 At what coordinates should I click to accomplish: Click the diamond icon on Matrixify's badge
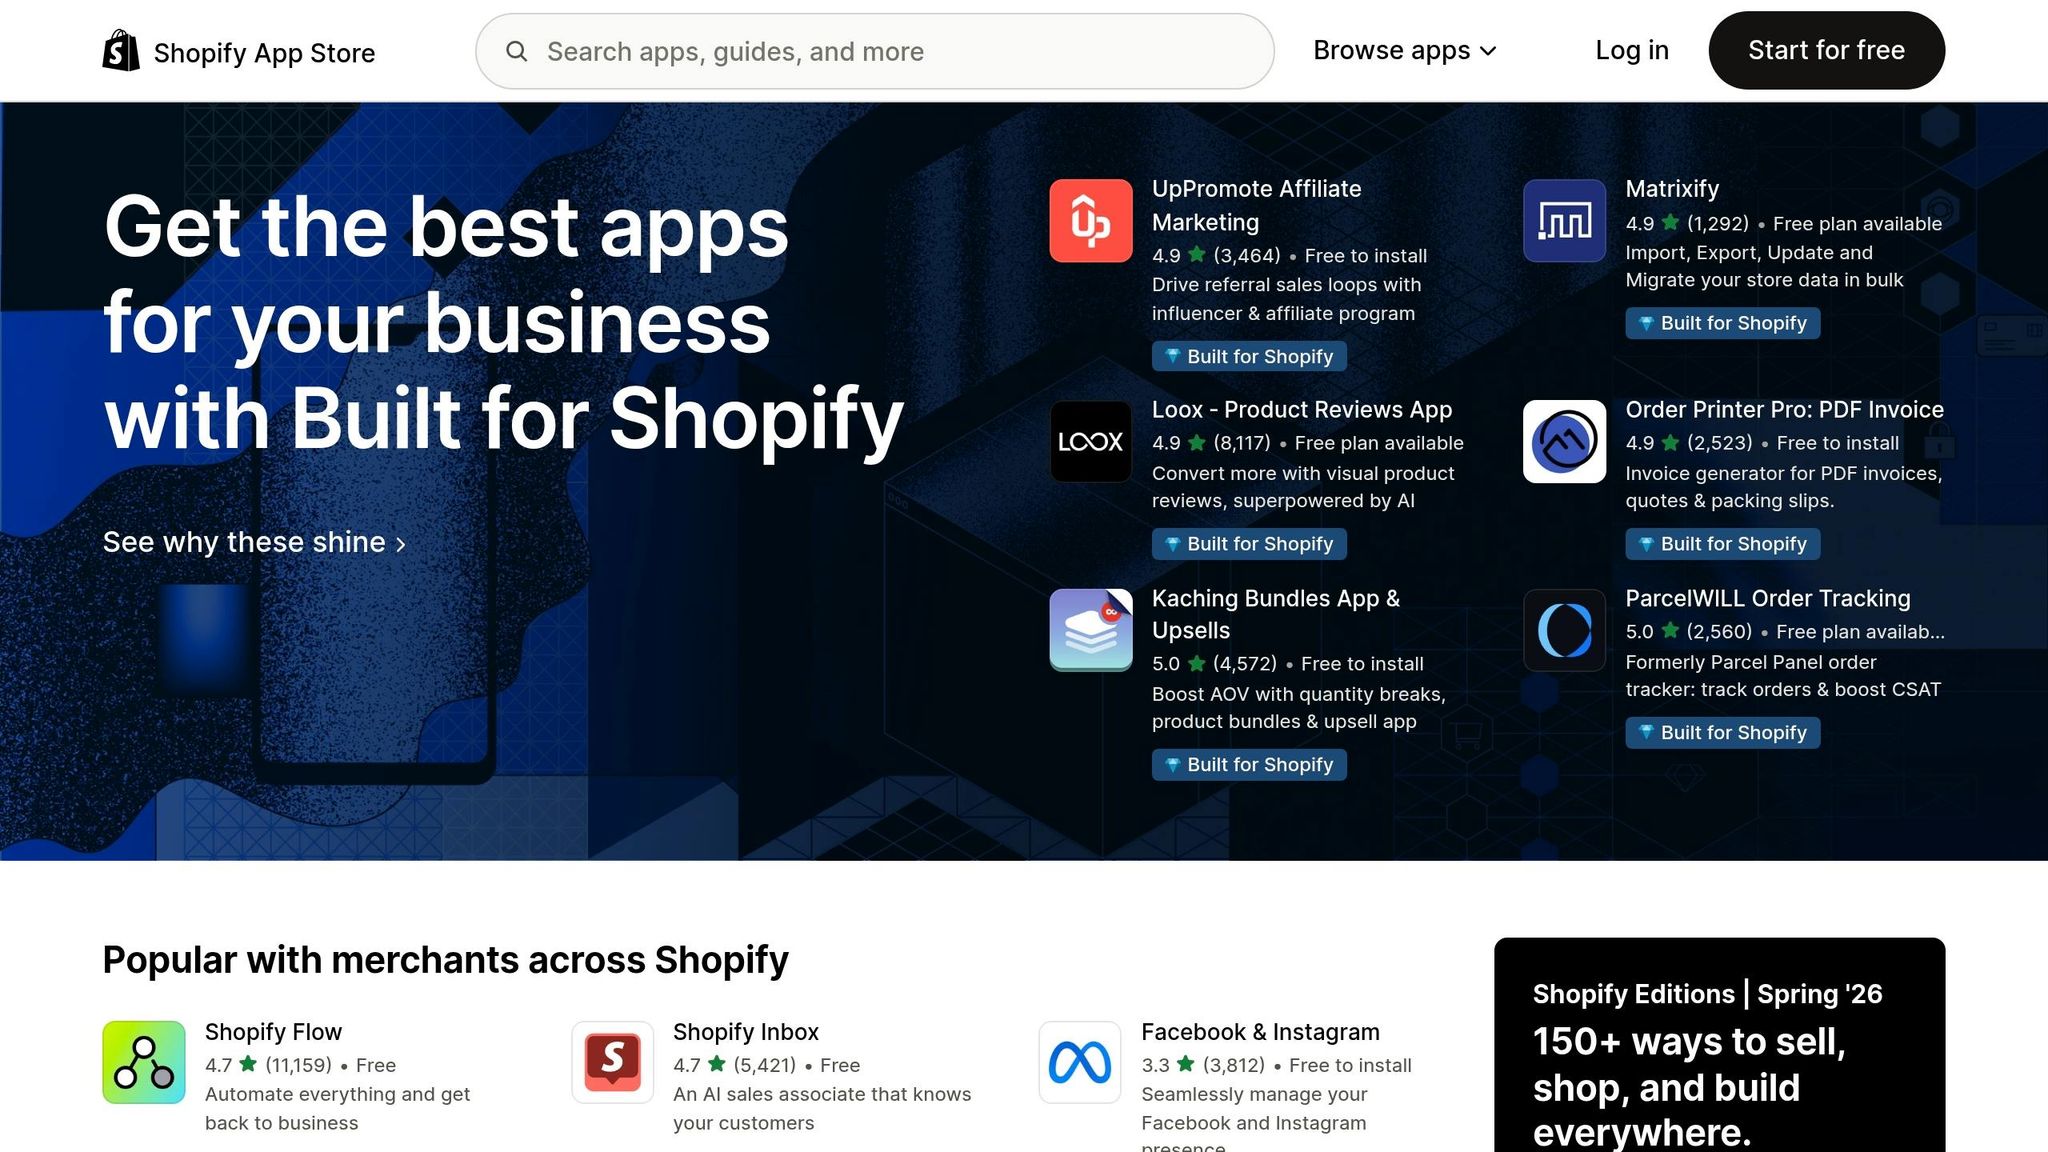(1646, 323)
